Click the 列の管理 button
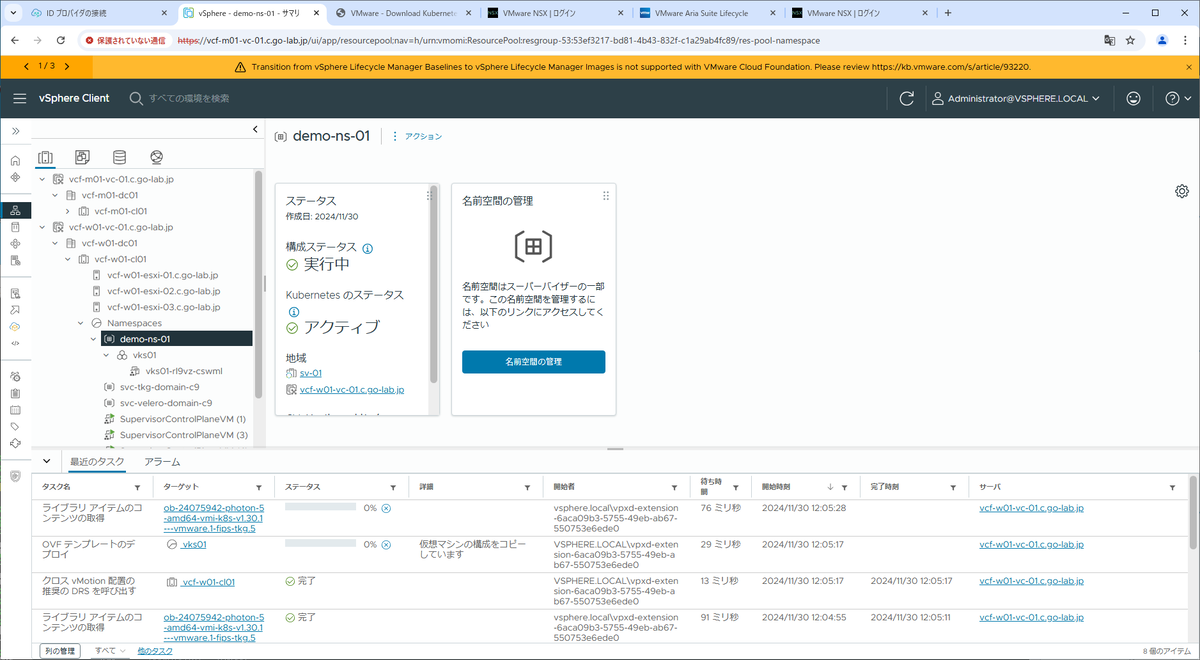Image resolution: width=1200 pixels, height=660 pixels. pos(58,651)
